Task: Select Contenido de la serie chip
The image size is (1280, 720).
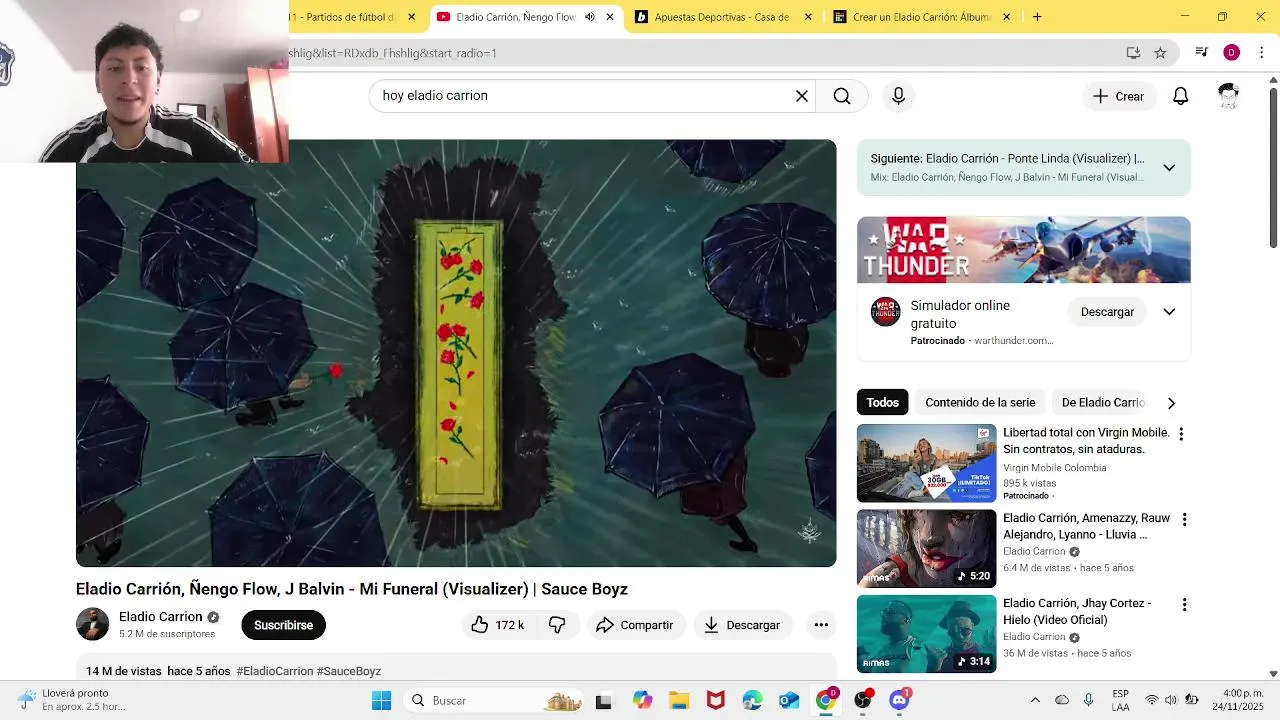Action: pyautogui.click(x=980, y=402)
